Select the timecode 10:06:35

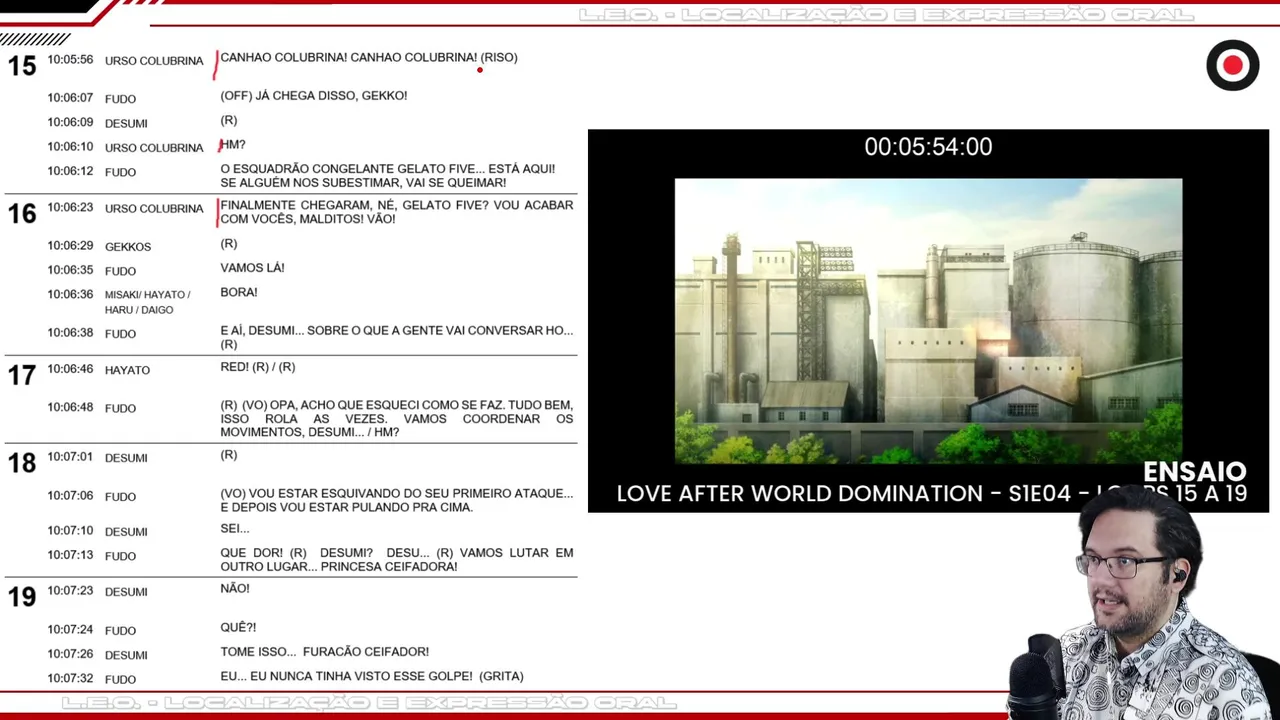point(70,270)
